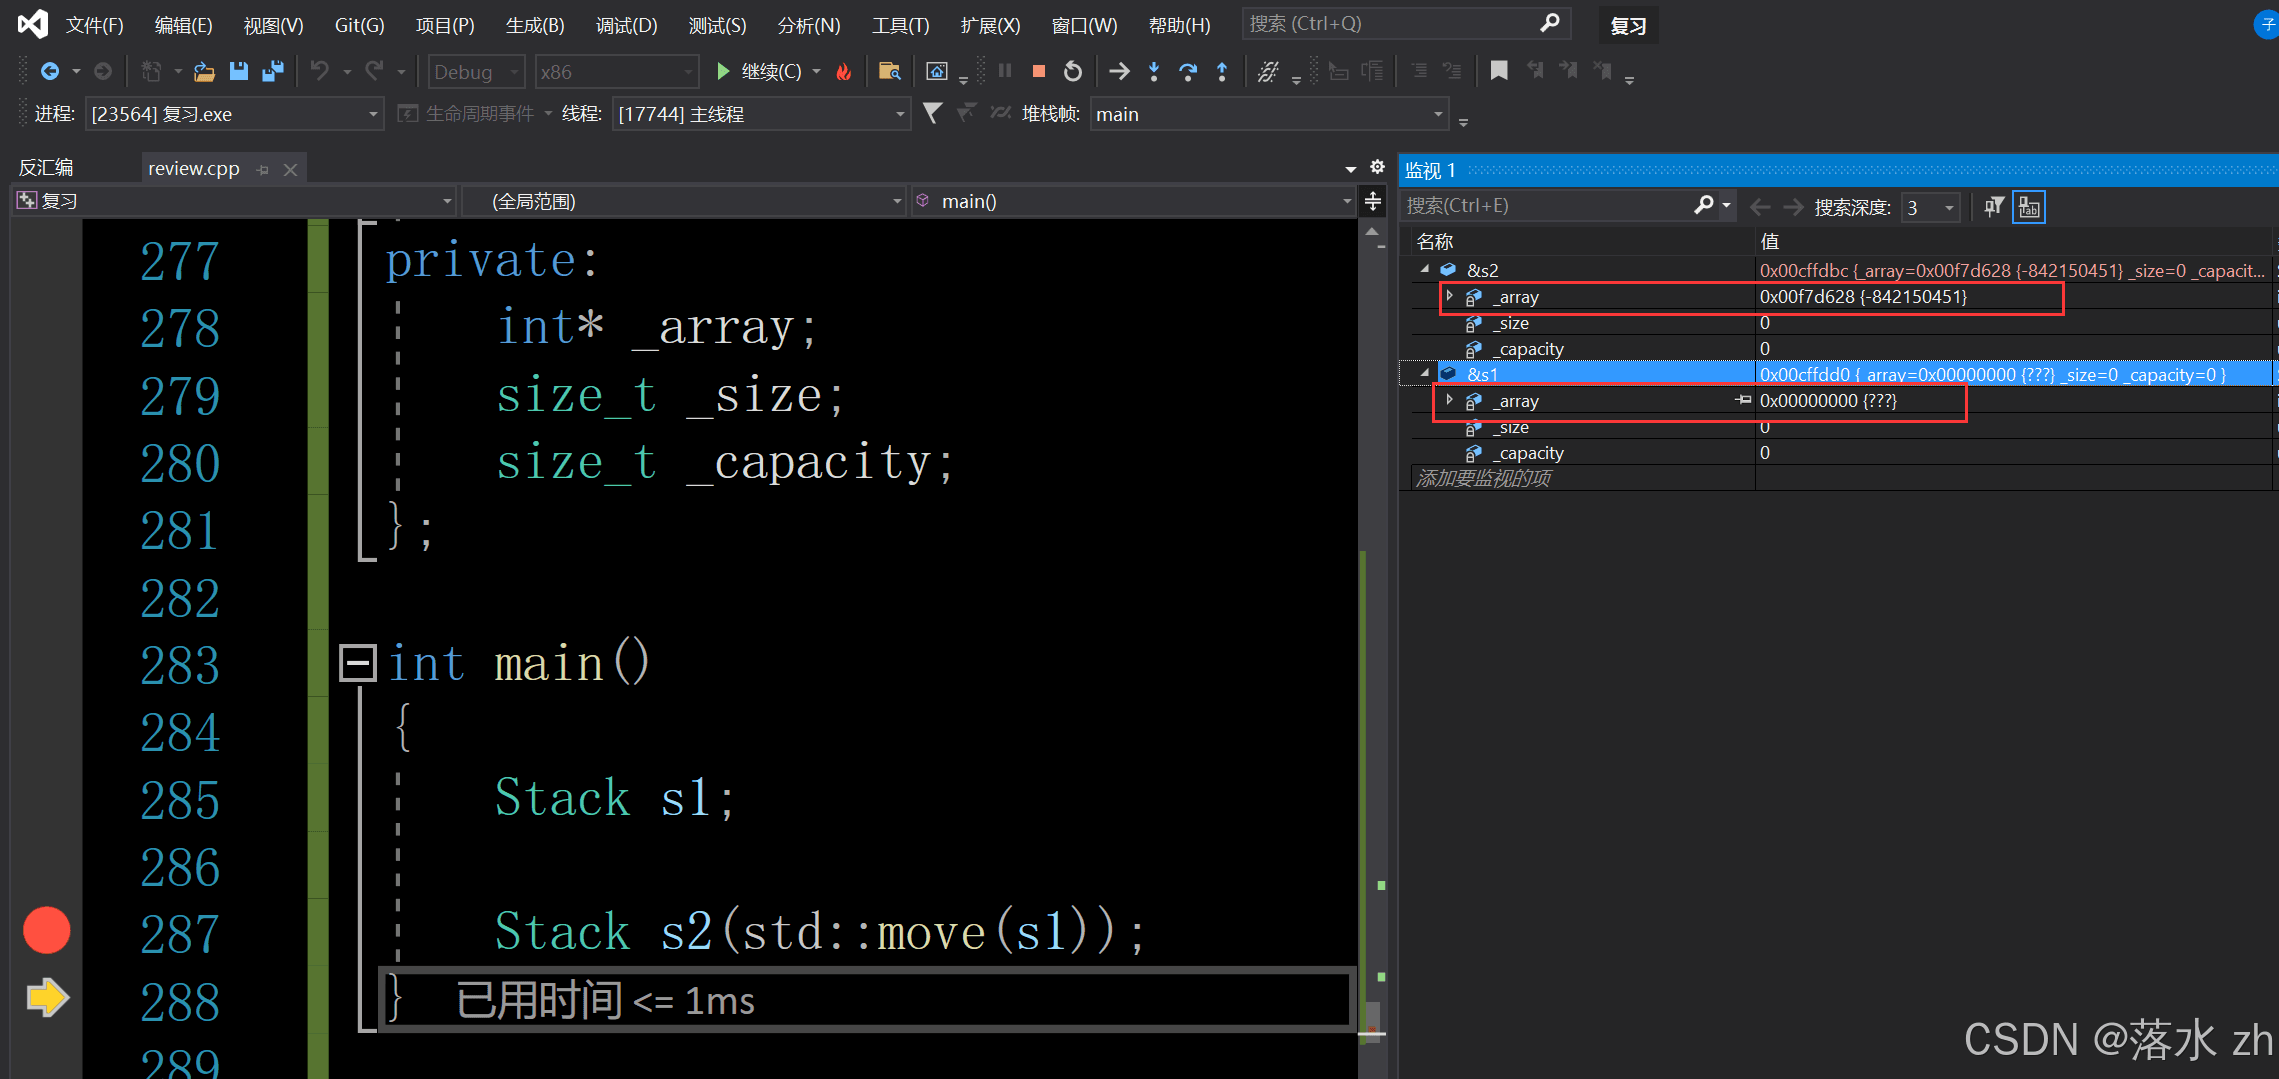Viewport: 2279px width, 1079px height.
Task: Open the main() member dropdown
Action: pyautogui.click(x=1133, y=201)
